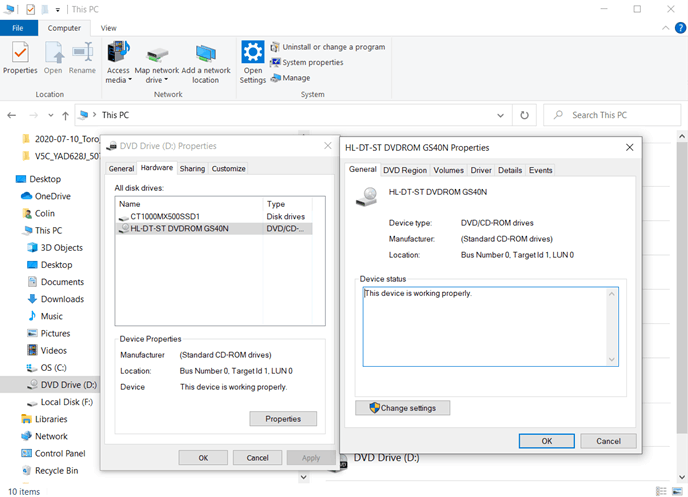Switch to the DVD Region tab
Viewport: 688px width, 497px height.
[405, 170]
